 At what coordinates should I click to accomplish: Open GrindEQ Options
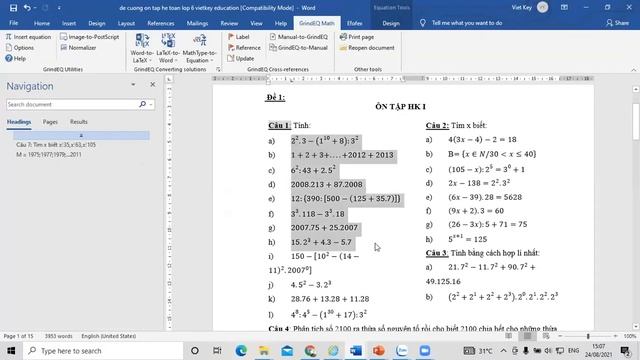(x=20, y=48)
